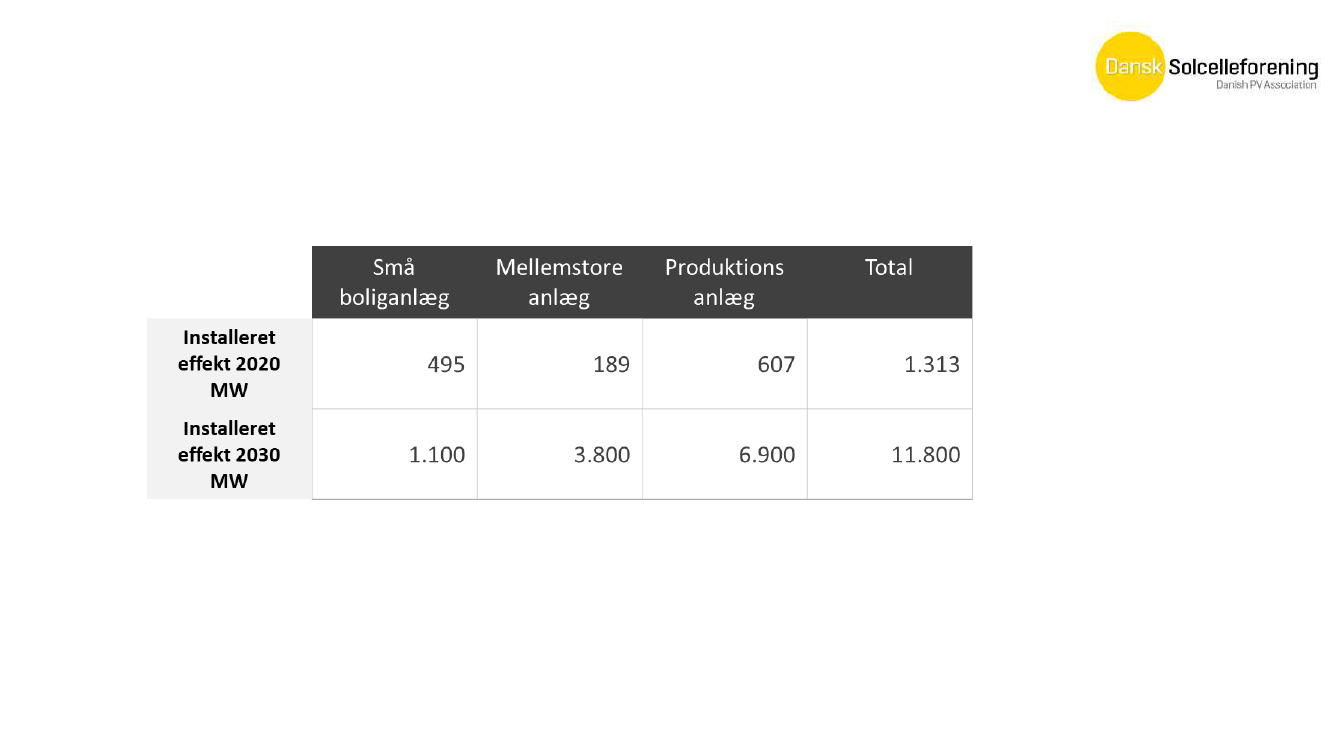Click the Installeret effekt 2030 MW row label
Image resolution: width=1333 pixels, height=750 pixels.
229,454
